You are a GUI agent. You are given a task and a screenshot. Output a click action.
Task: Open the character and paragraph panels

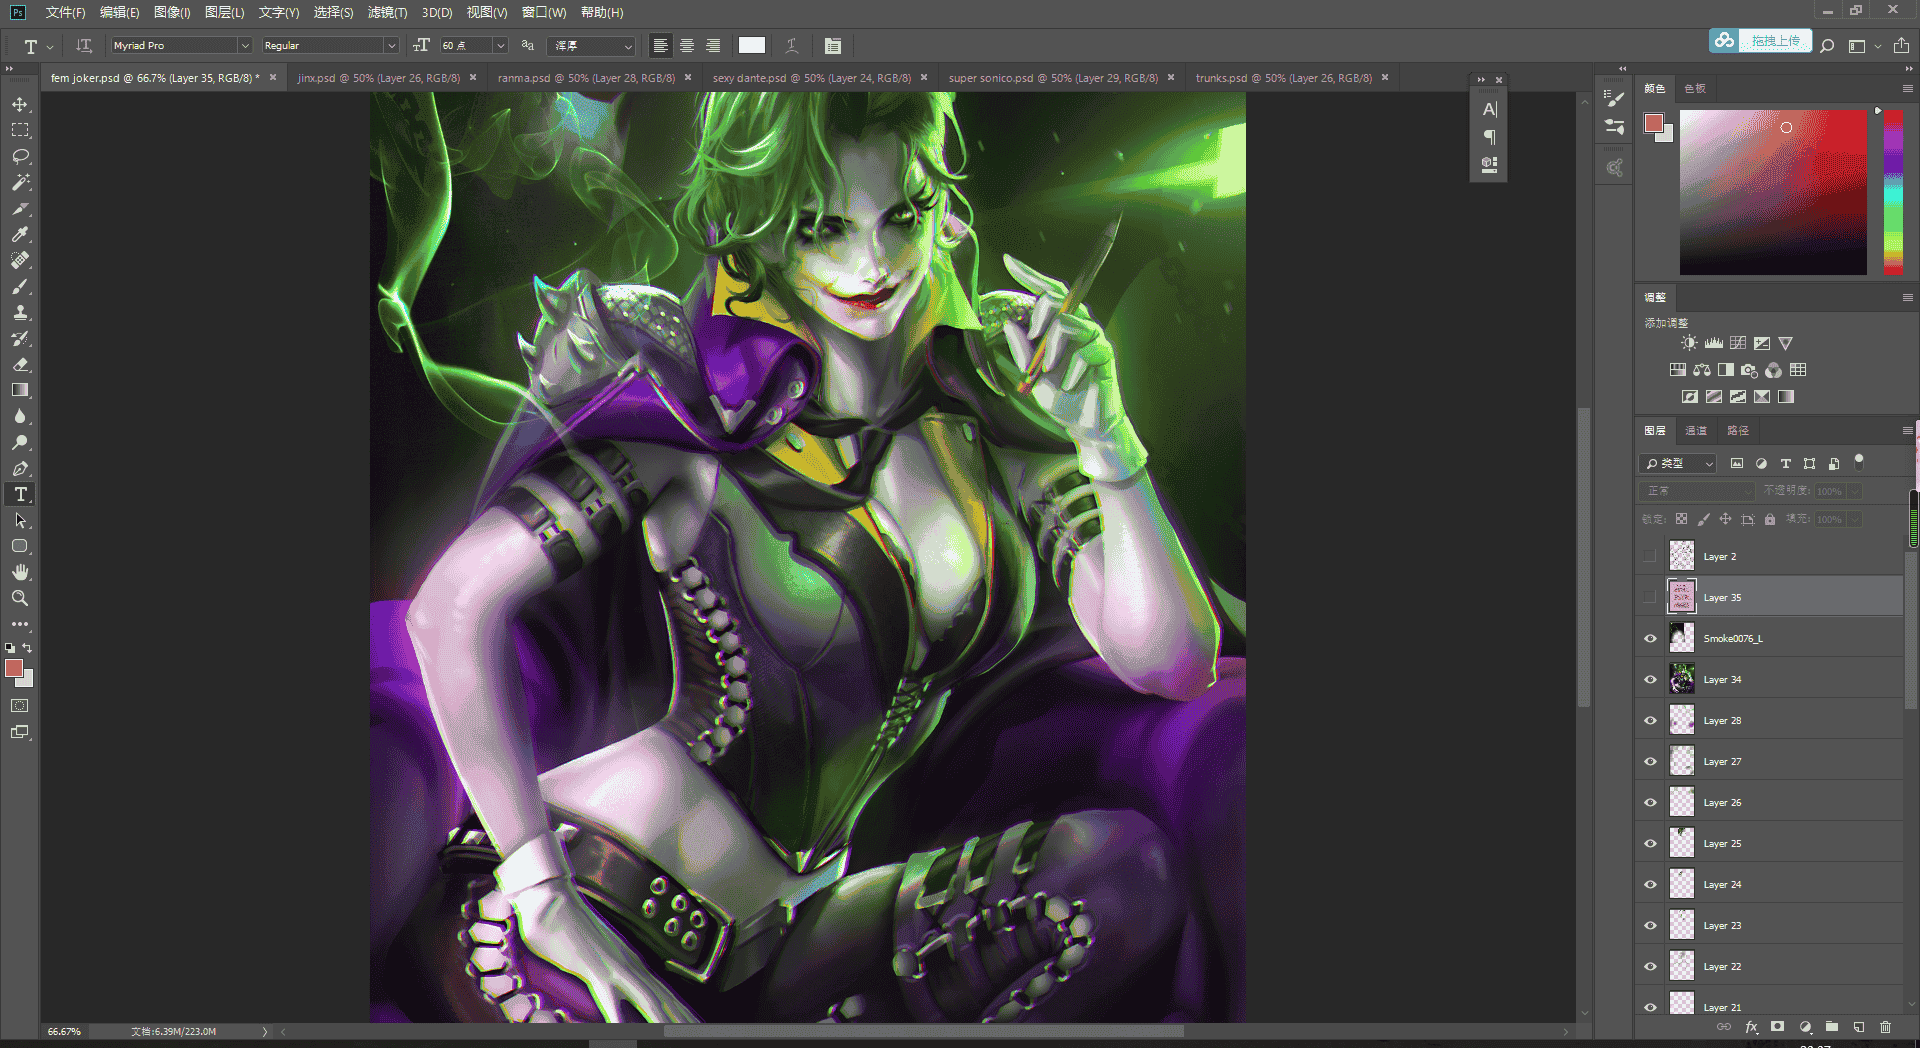[832, 45]
